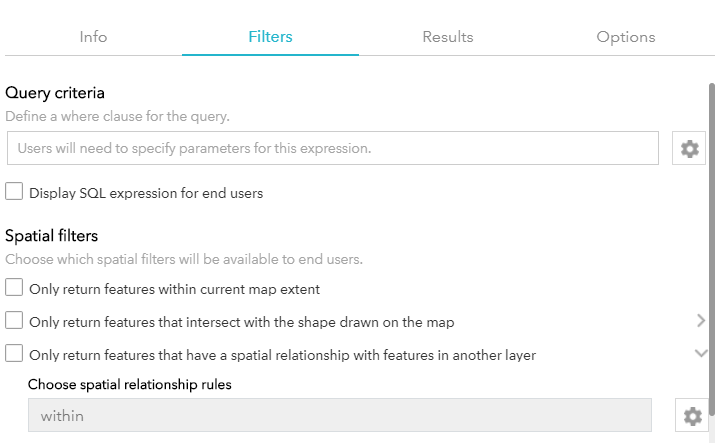The image size is (716, 443).
Task: Click the Spatial filters heading
Action: pyautogui.click(x=52, y=236)
